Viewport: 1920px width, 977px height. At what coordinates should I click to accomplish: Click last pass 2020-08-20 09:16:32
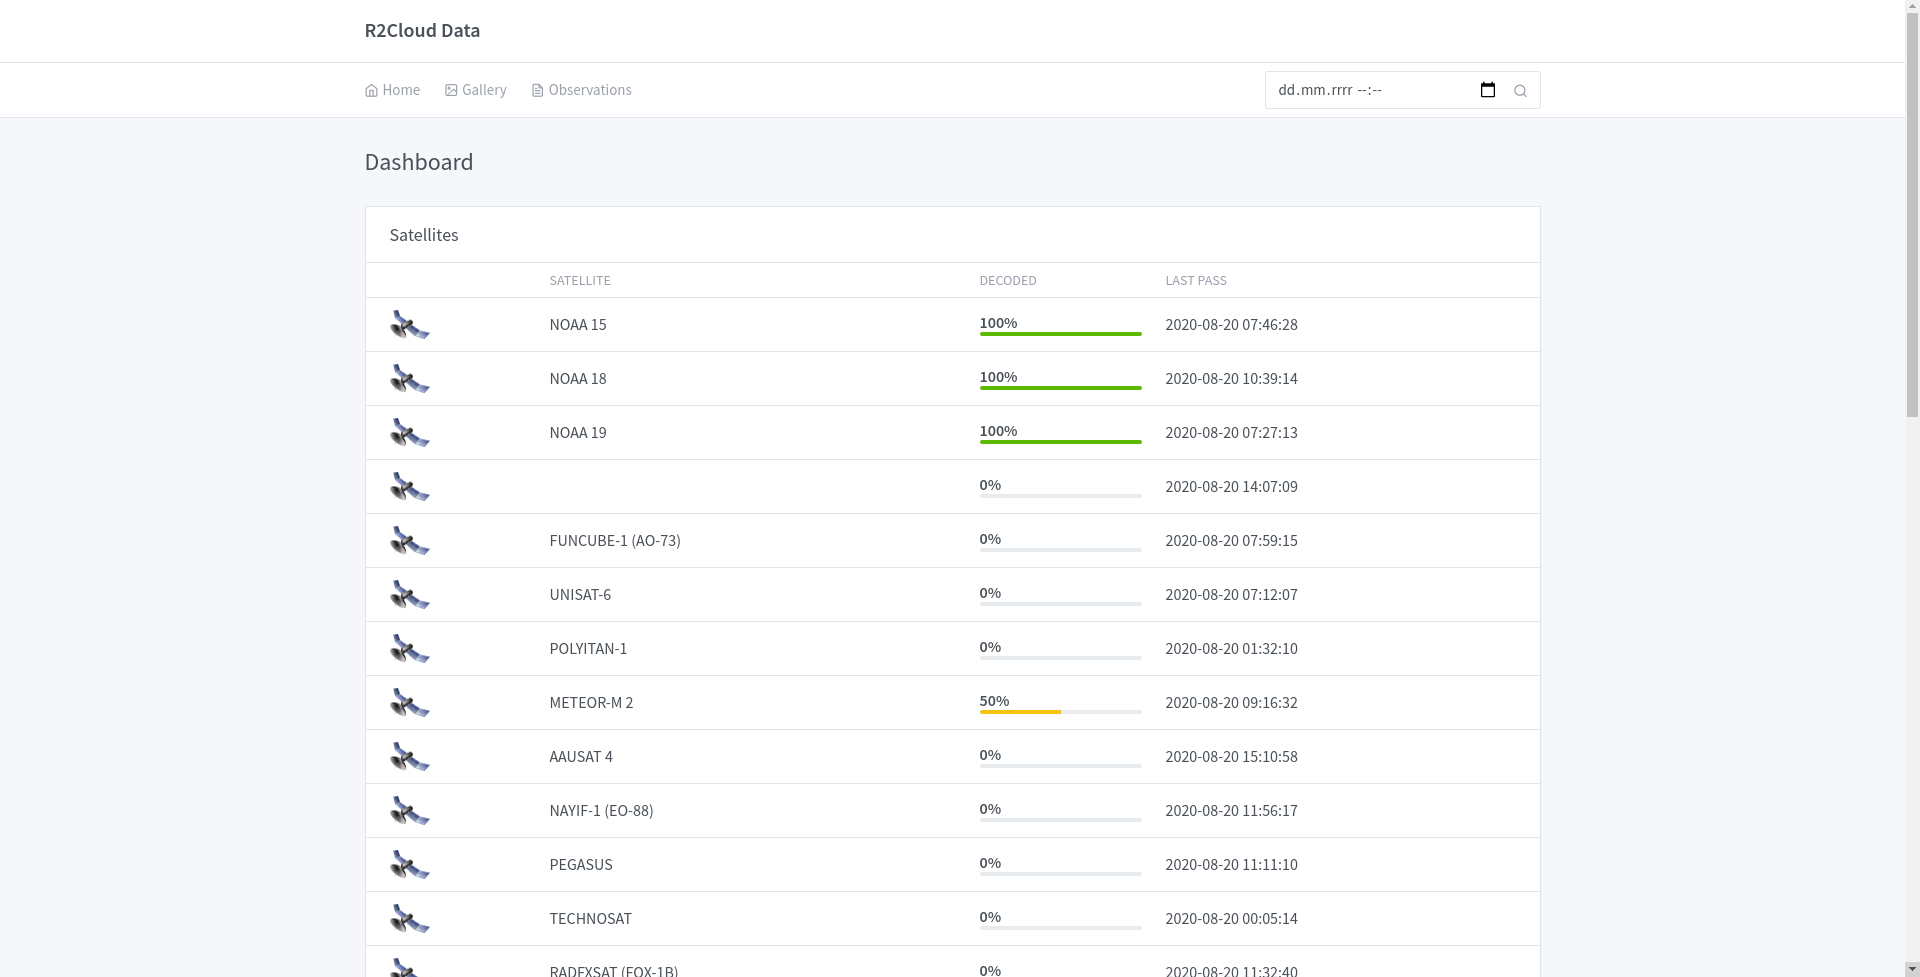pyautogui.click(x=1231, y=703)
